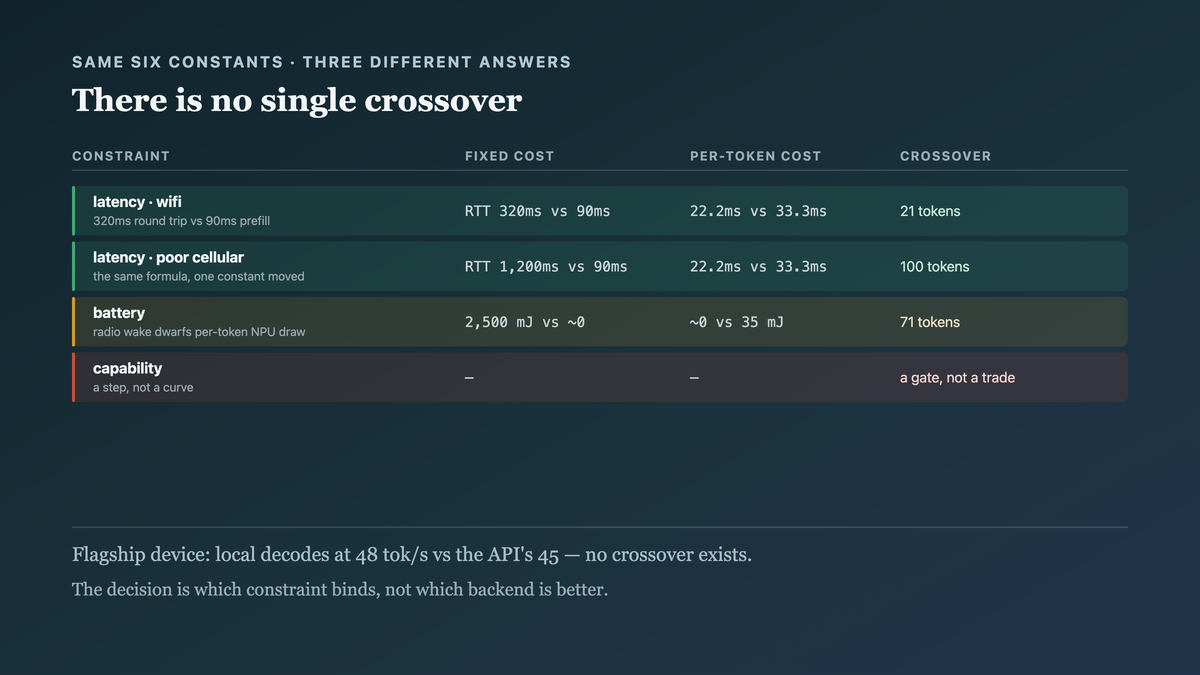The height and width of the screenshot is (675, 1200).
Task: Click 'the same formula, one constant moved'
Action: (198, 276)
